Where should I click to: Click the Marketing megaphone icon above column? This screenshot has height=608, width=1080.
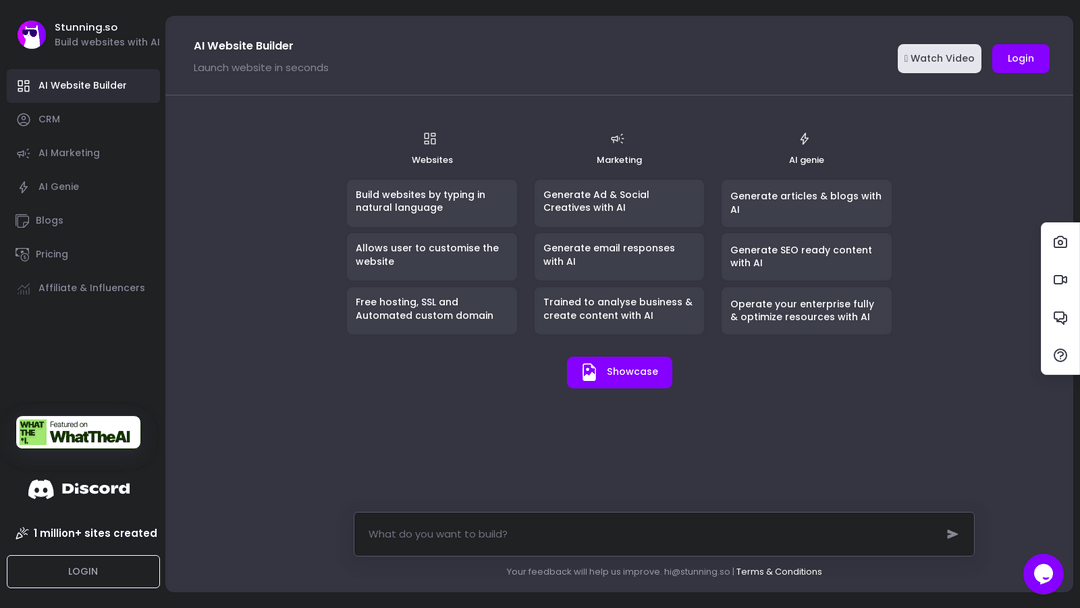[x=617, y=138]
